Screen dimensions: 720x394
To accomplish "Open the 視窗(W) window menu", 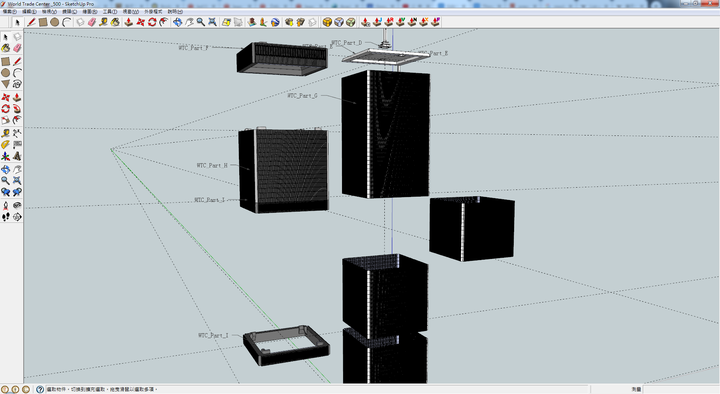I will (x=130, y=11).
